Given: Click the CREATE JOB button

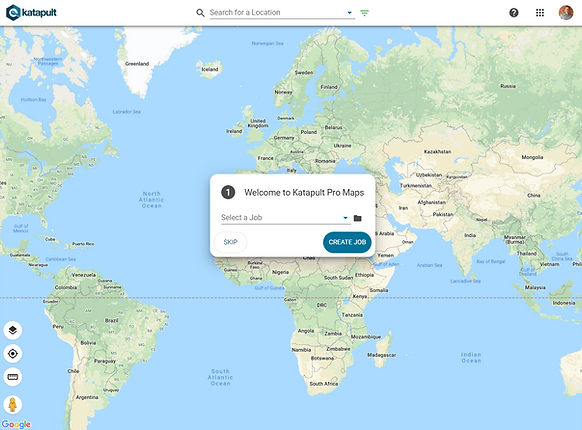Looking at the screenshot, I should [347, 242].
